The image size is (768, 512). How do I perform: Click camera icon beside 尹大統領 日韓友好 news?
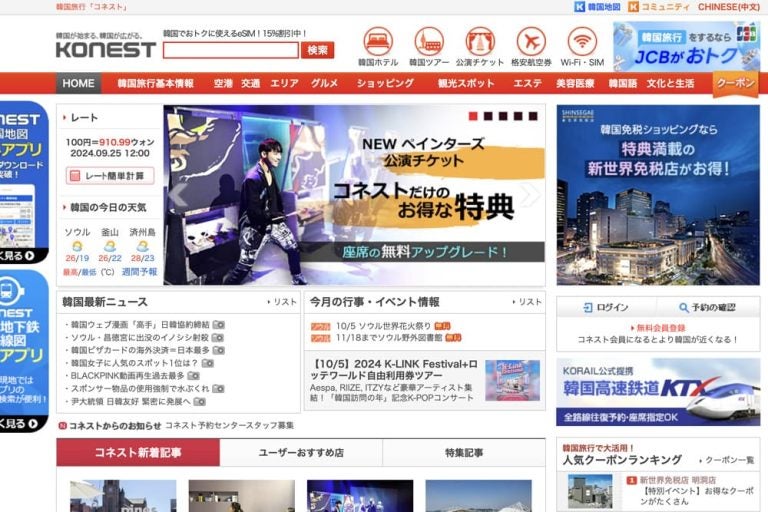pyautogui.click(x=199, y=402)
